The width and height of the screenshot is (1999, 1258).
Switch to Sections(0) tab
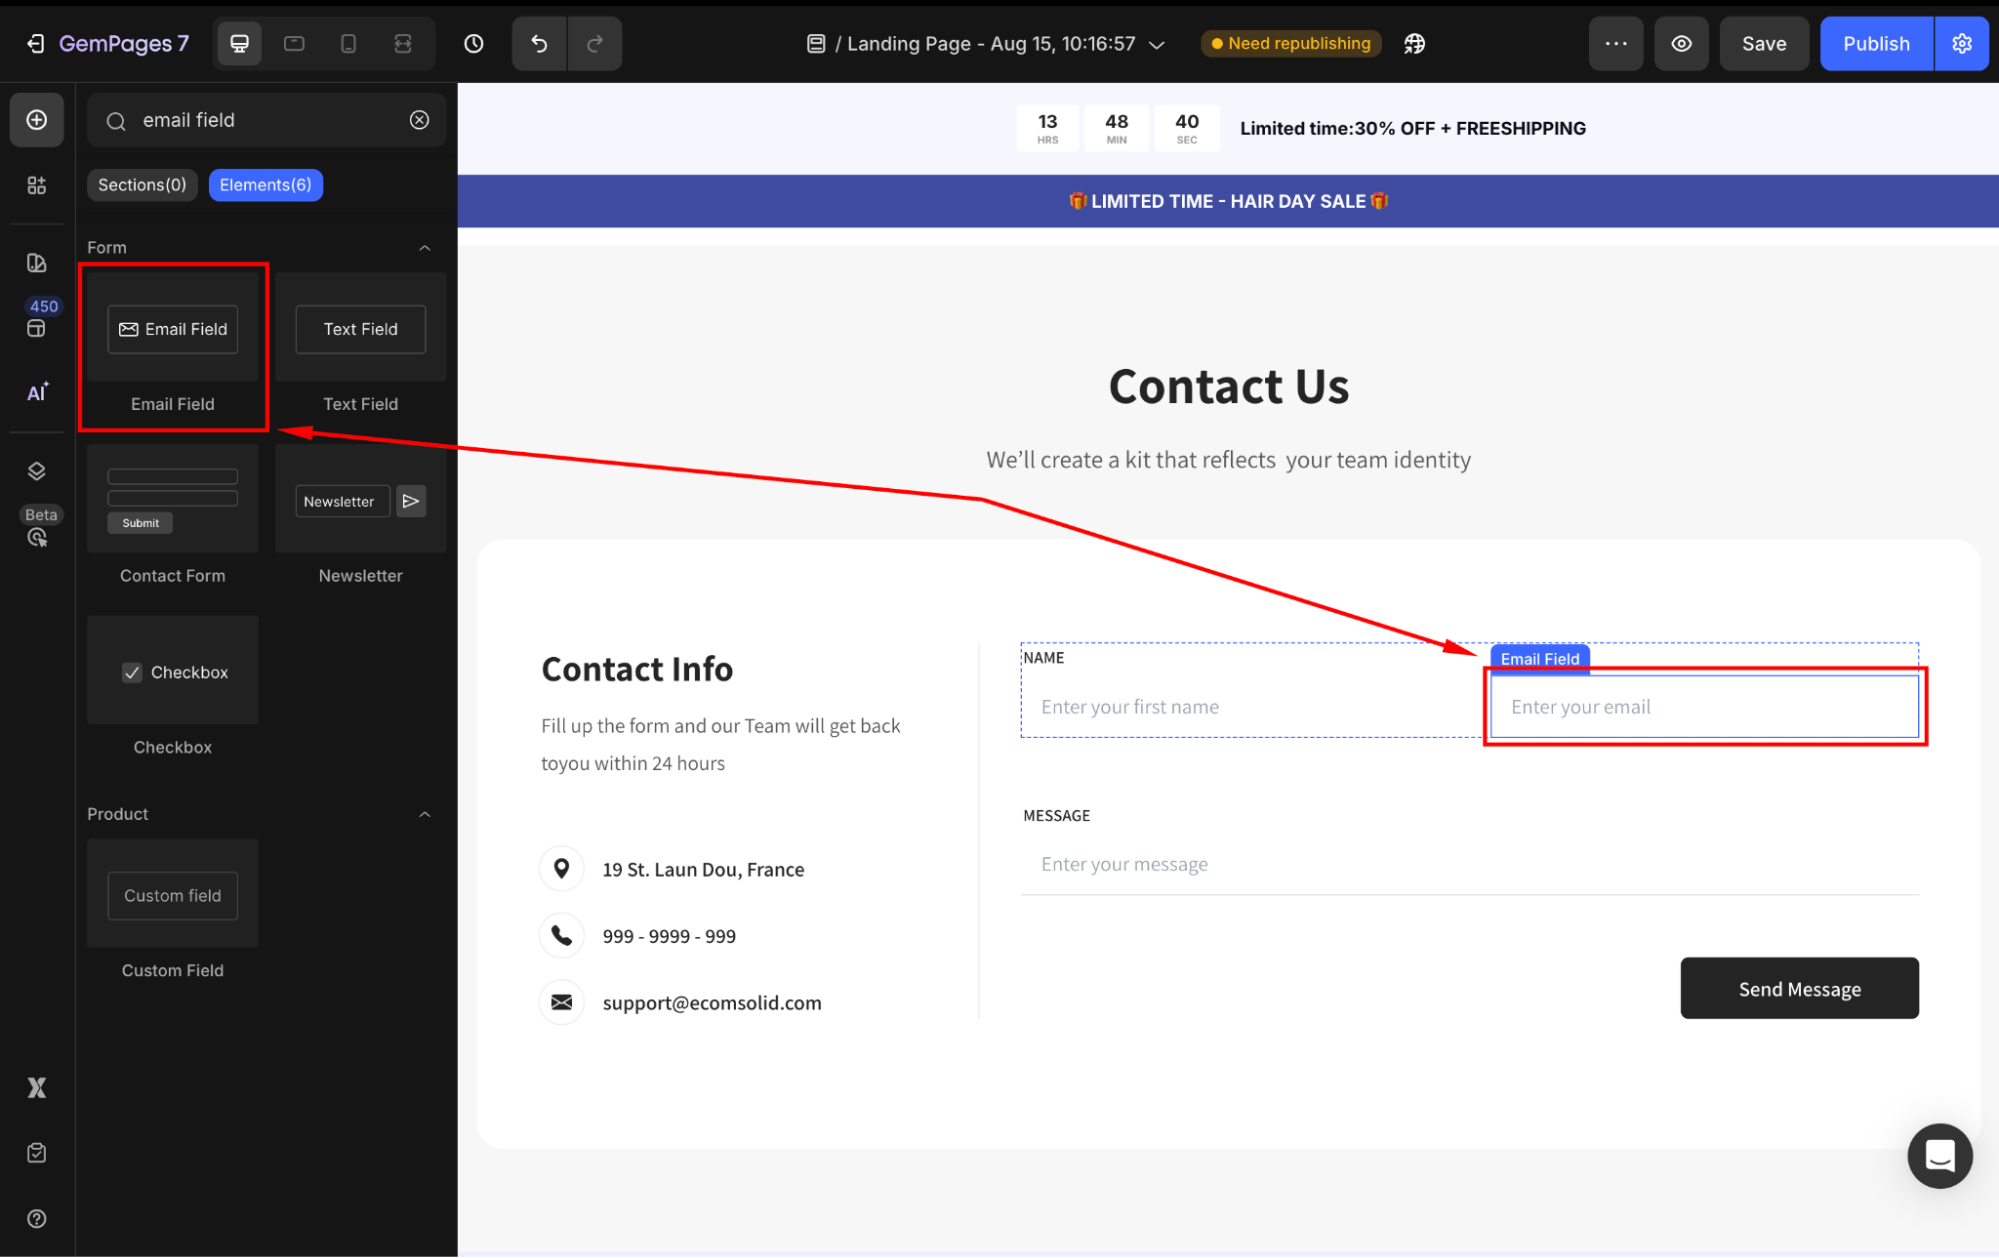coord(142,185)
